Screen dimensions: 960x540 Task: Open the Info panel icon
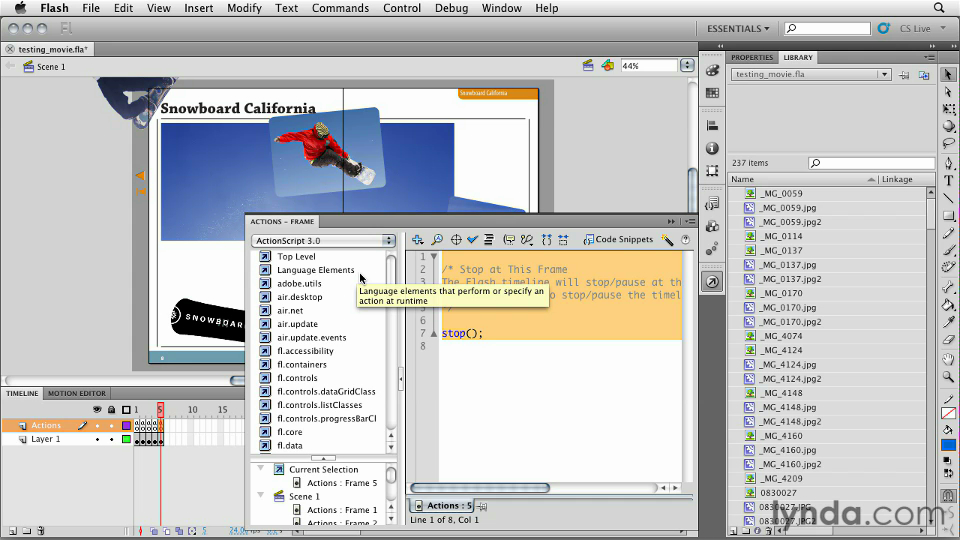(712, 148)
